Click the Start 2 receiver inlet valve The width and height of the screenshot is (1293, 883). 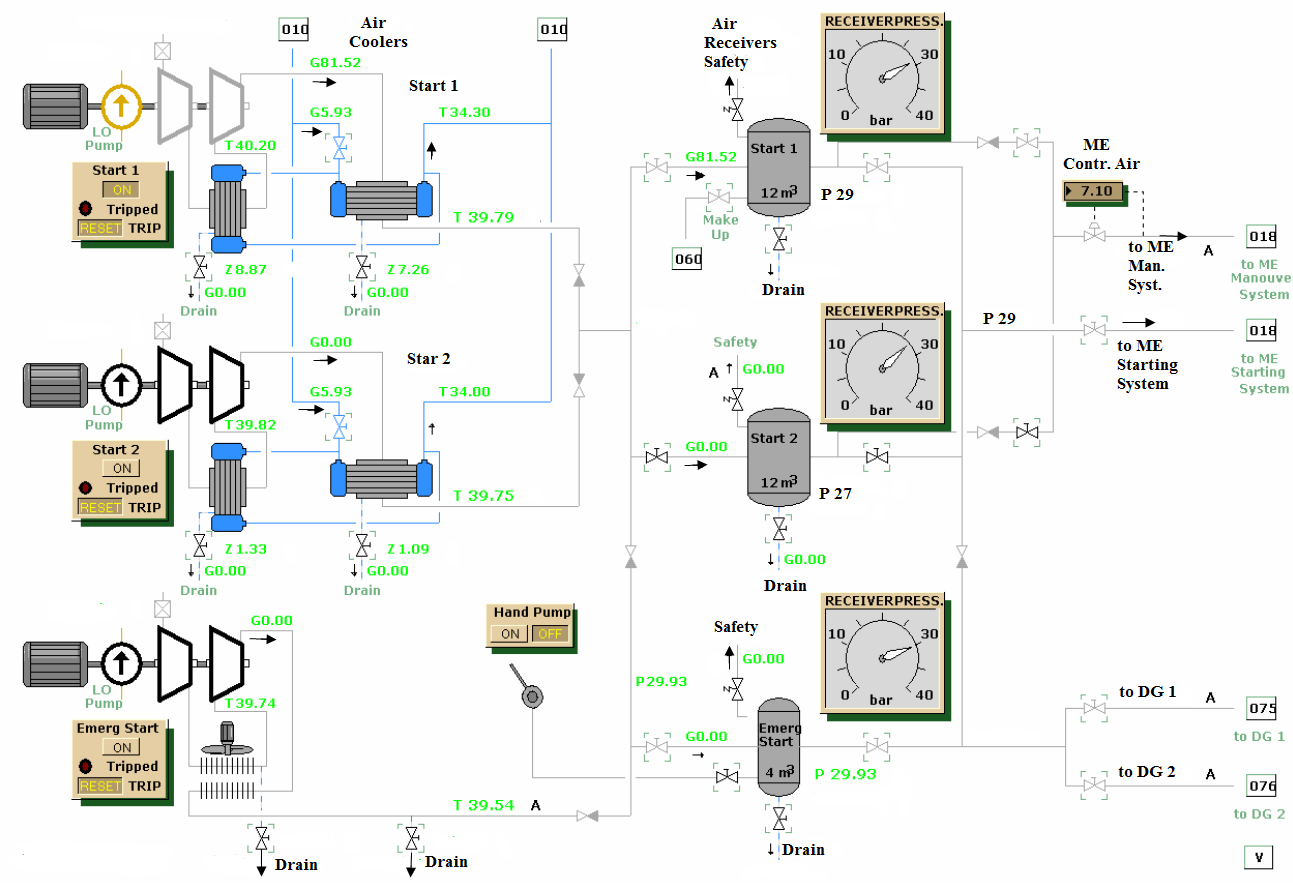[657, 456]
